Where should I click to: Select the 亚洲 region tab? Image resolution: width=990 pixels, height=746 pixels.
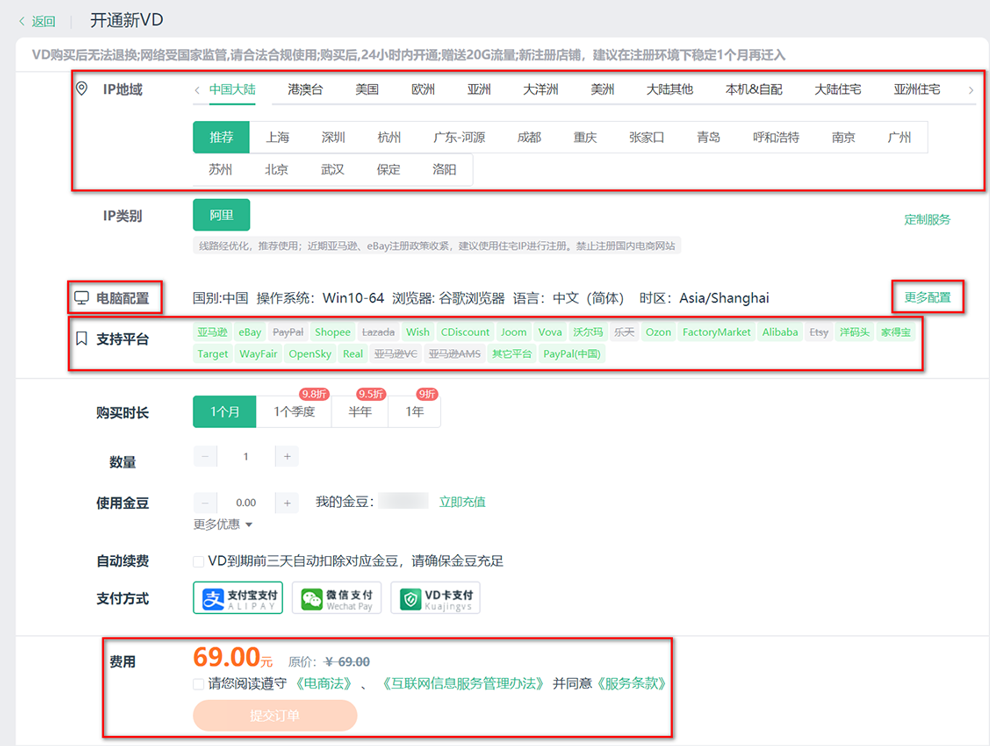coord(479,90)
